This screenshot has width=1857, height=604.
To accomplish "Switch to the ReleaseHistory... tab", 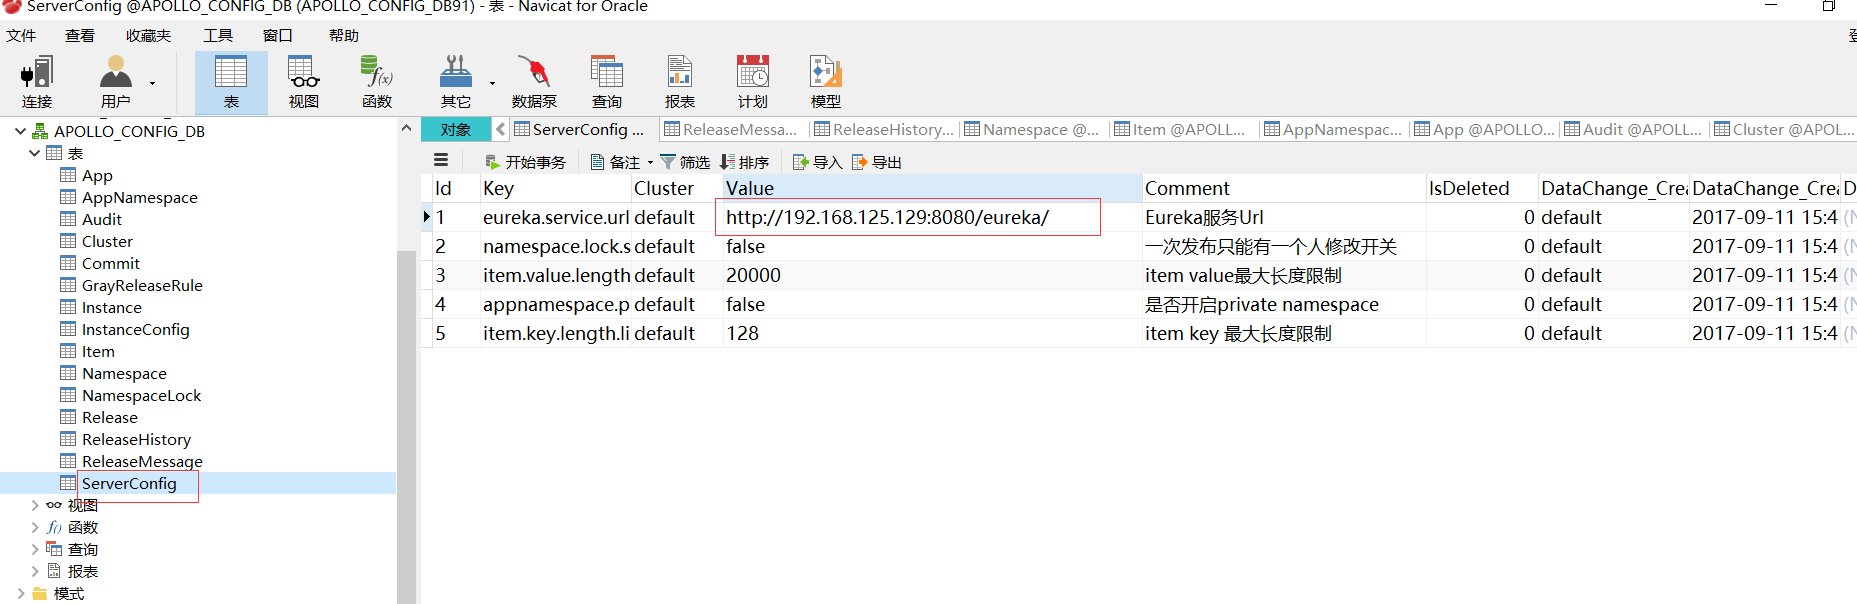I will click(x=884, y=129).
